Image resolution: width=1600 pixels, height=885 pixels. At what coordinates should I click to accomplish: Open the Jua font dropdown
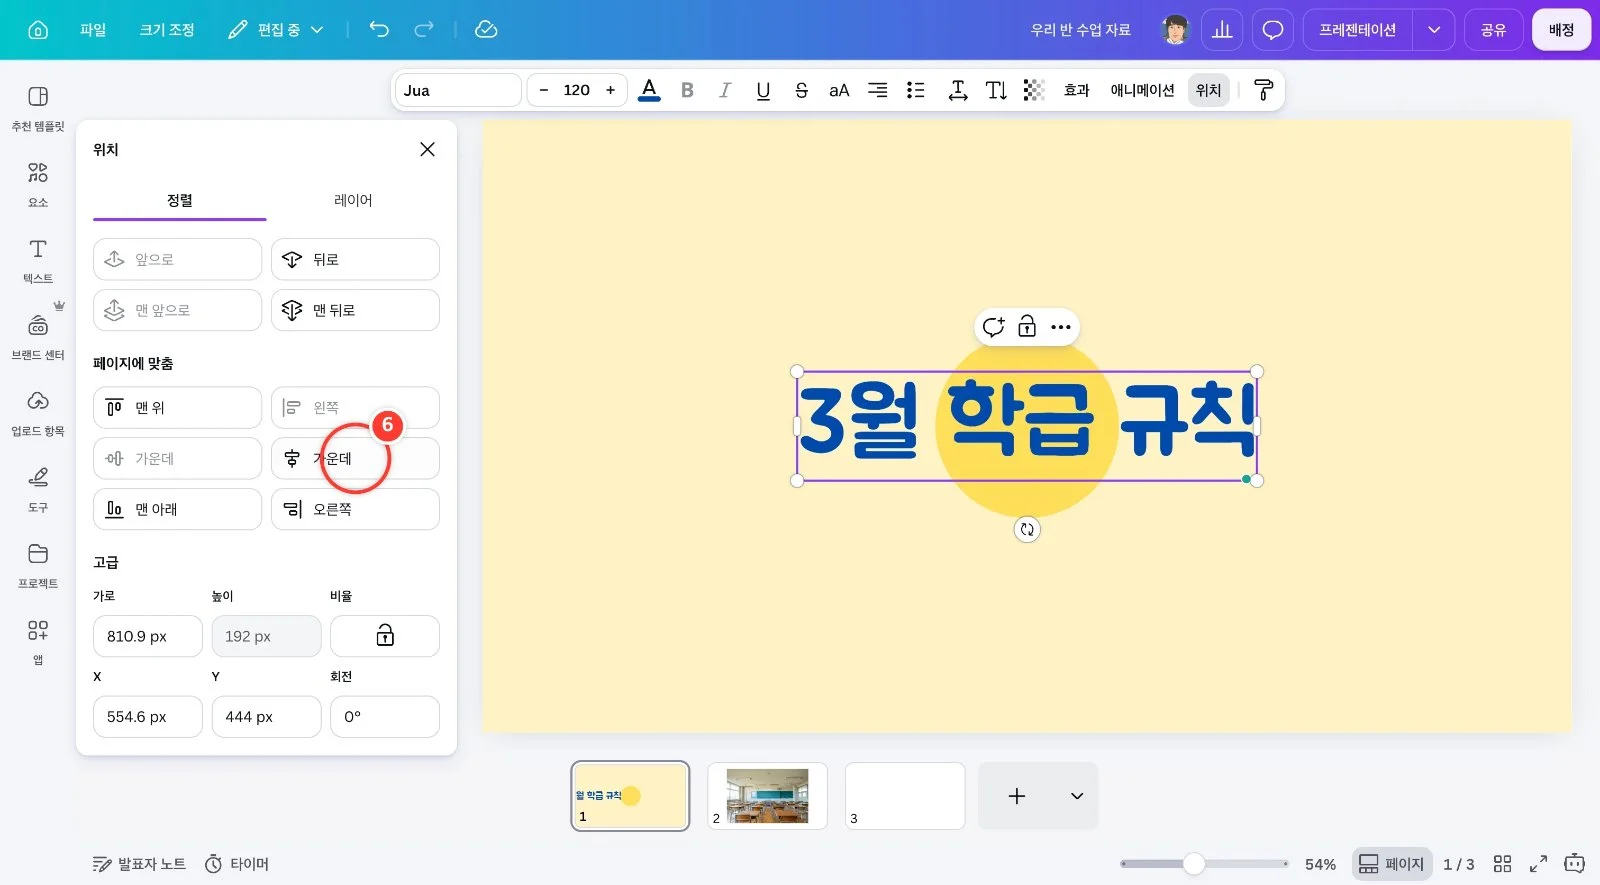pyautogui.click(x=458, y=90)
